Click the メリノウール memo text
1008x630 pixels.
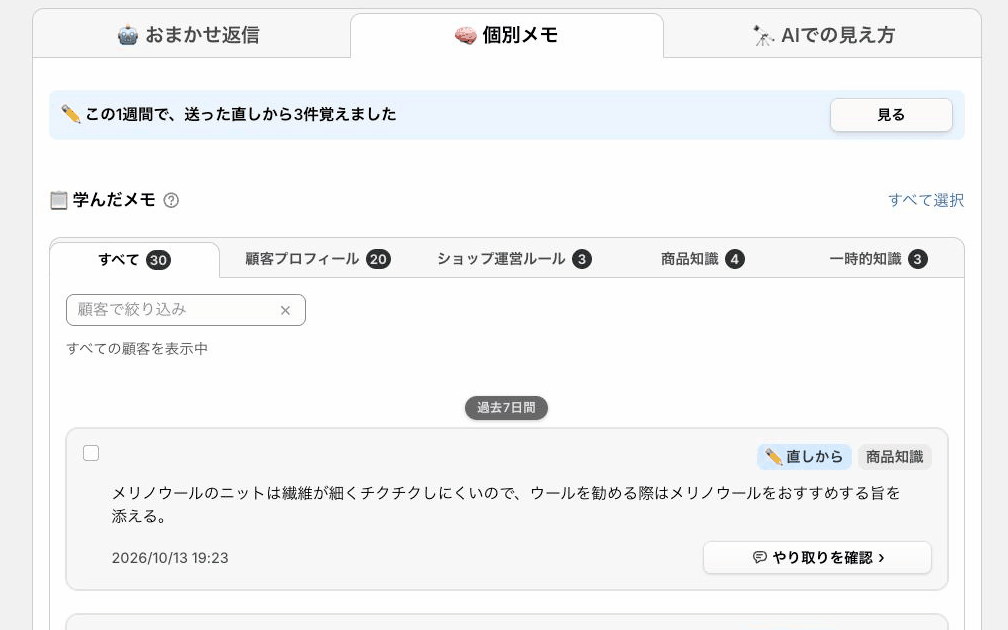(505, 505)
